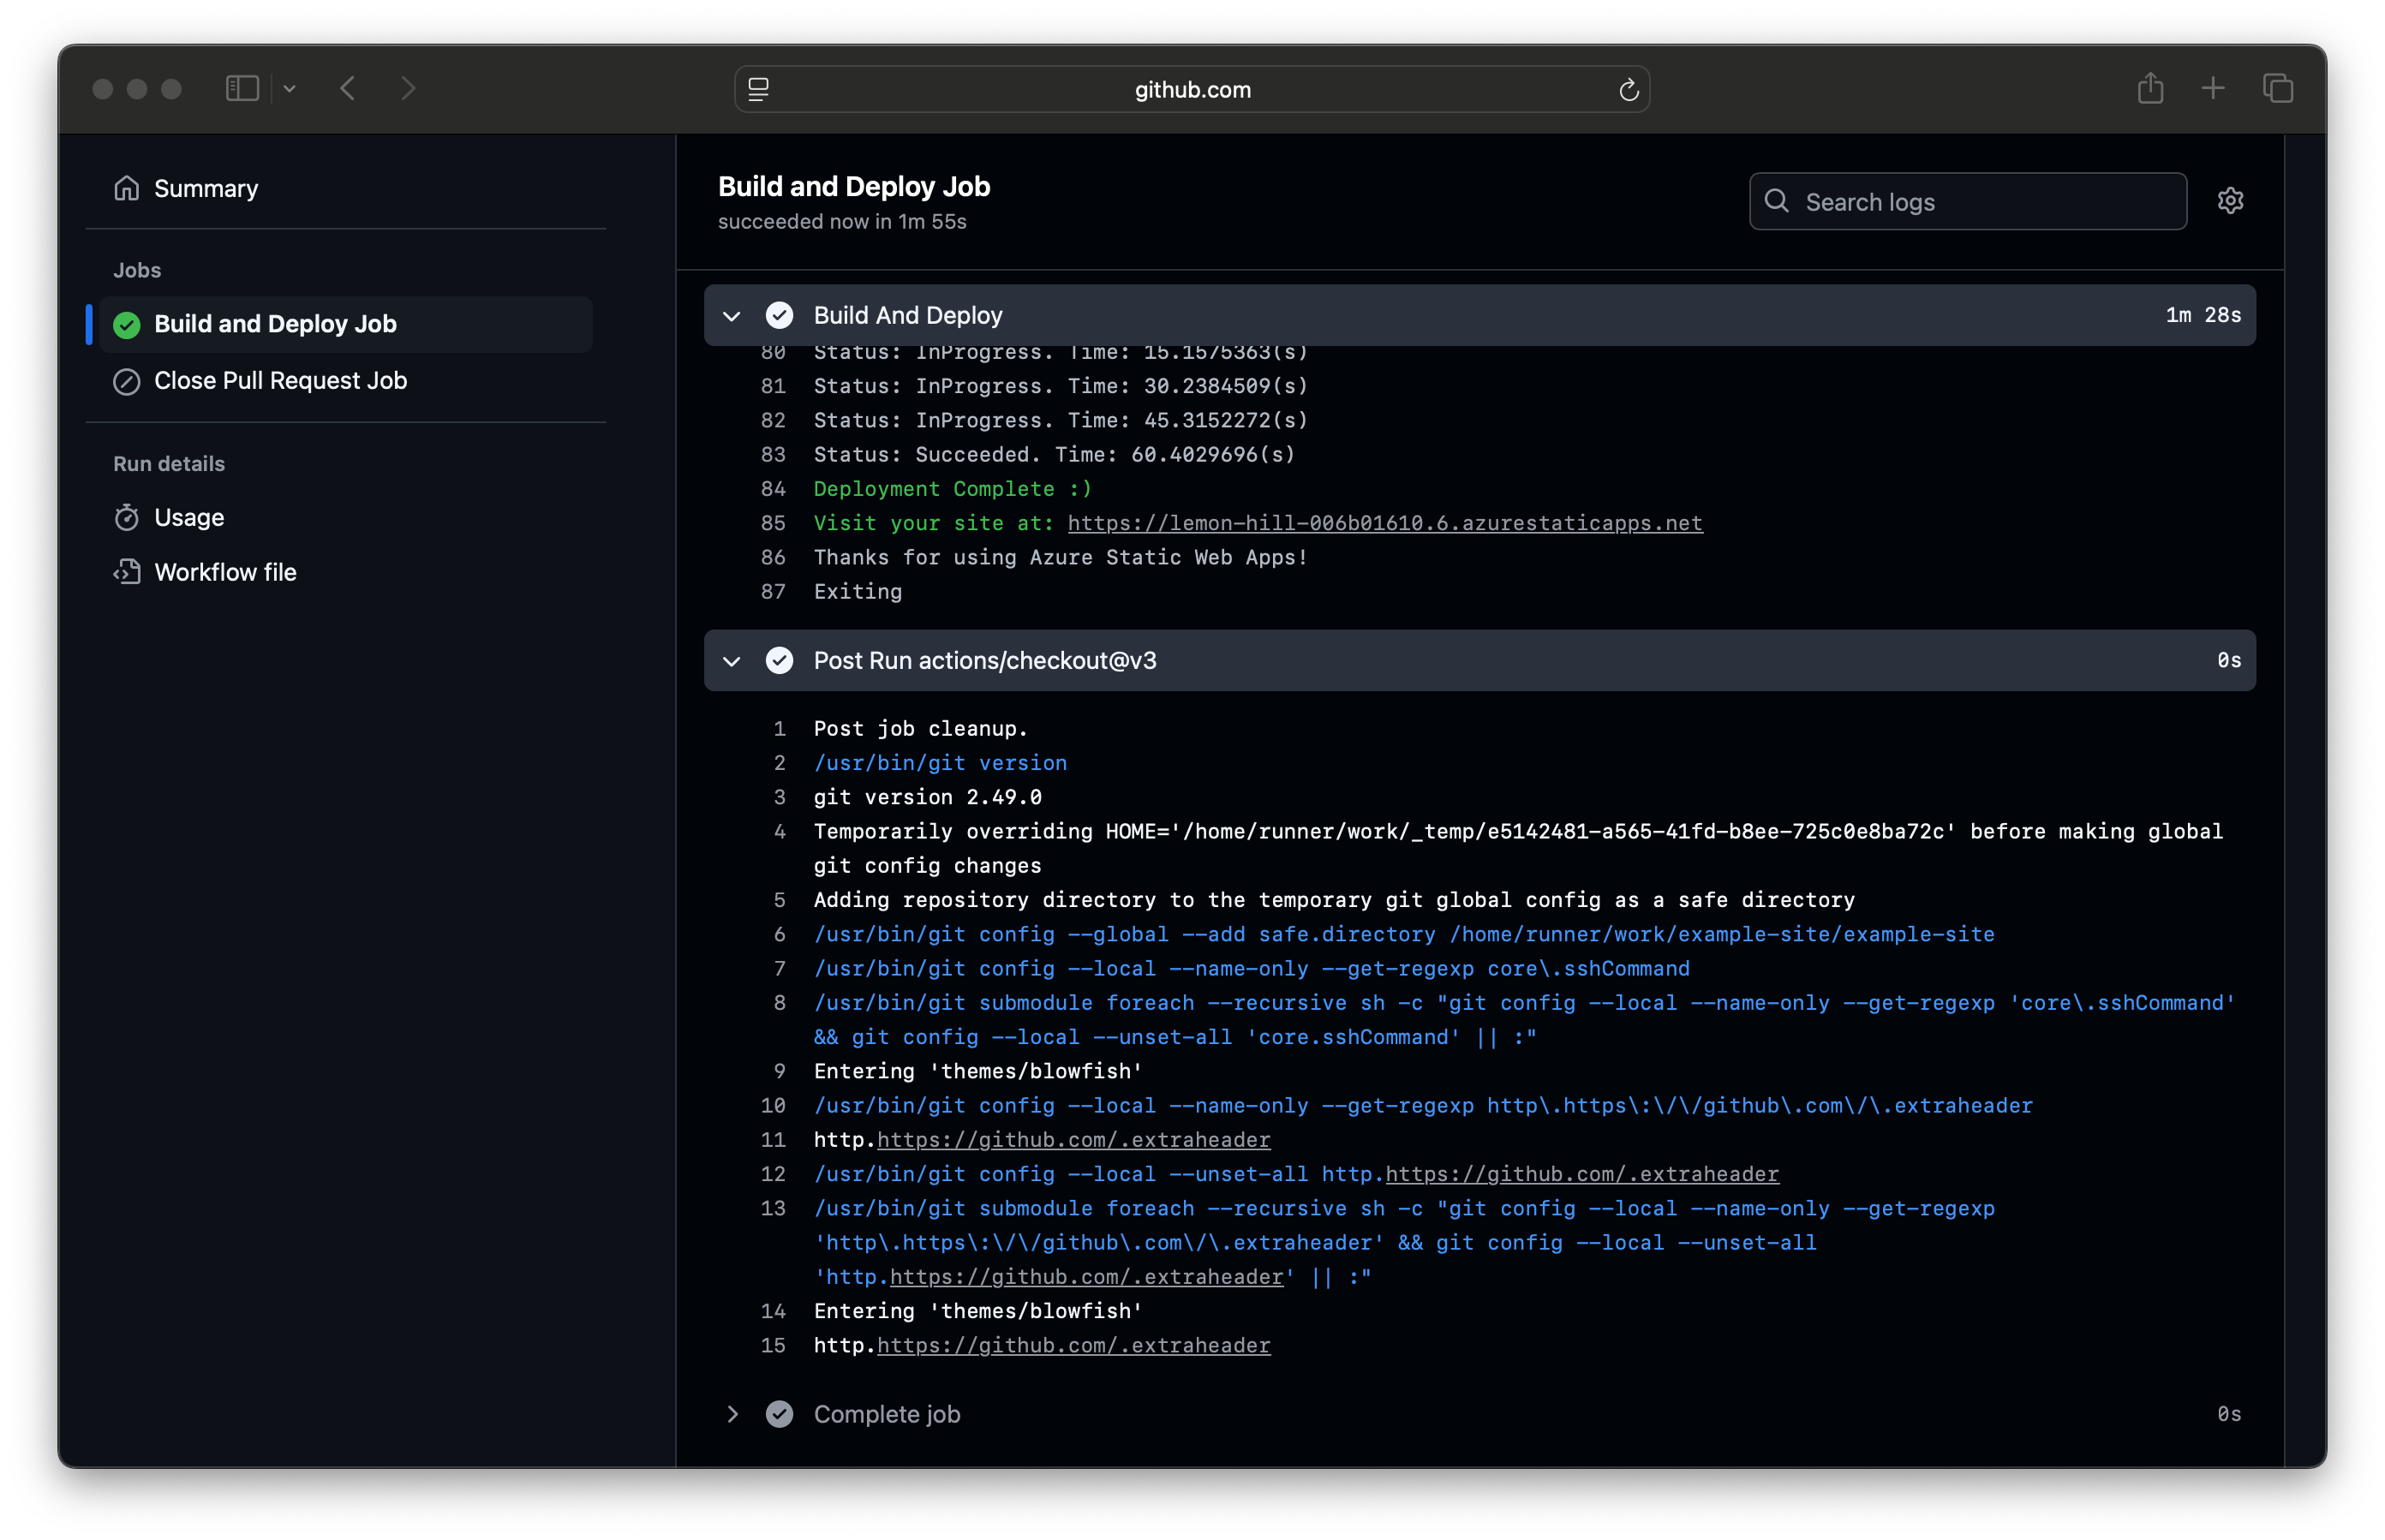Click the 1m 28s step duration
This screenshot has height=1540, width=2385.
(x=2203, y=315)
